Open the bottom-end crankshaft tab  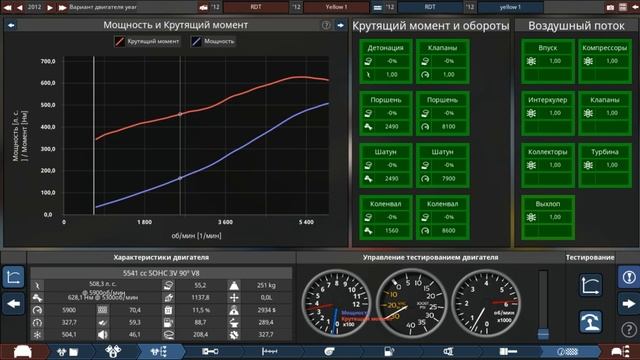coord(210,351)
